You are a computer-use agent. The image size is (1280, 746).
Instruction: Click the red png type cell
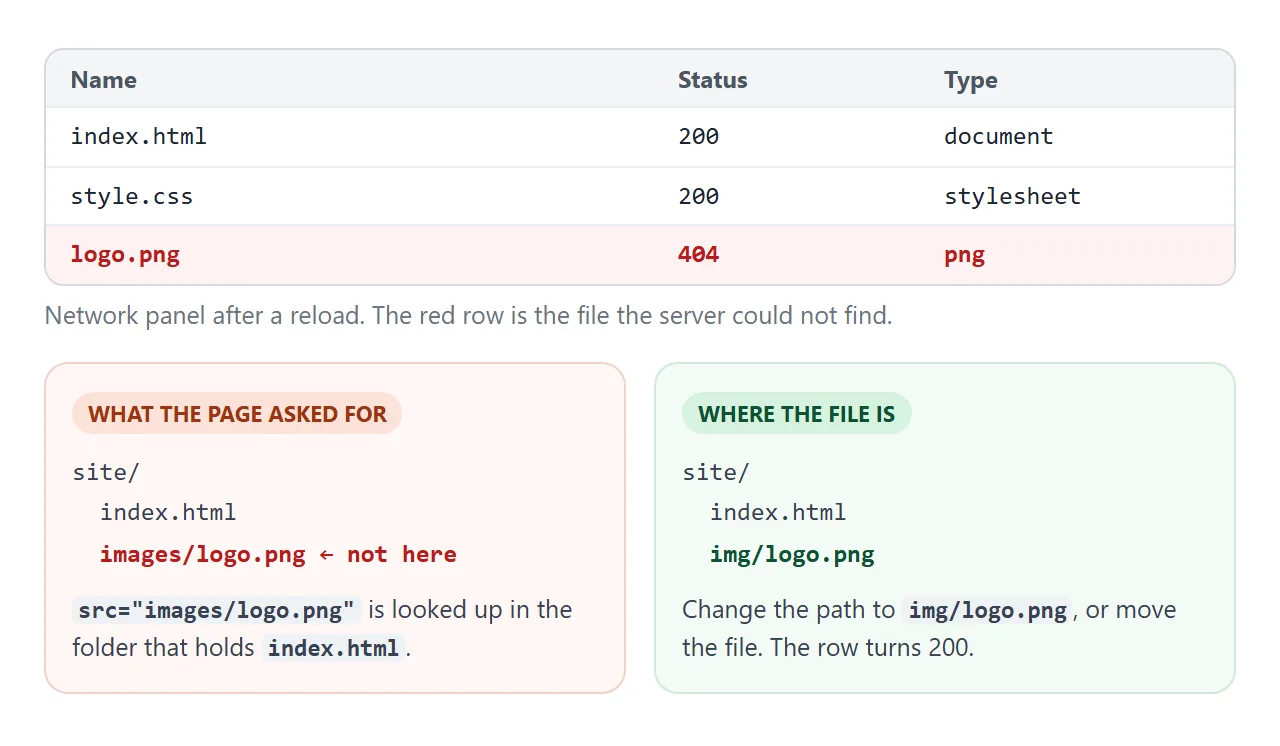click(x=964, y=254)
